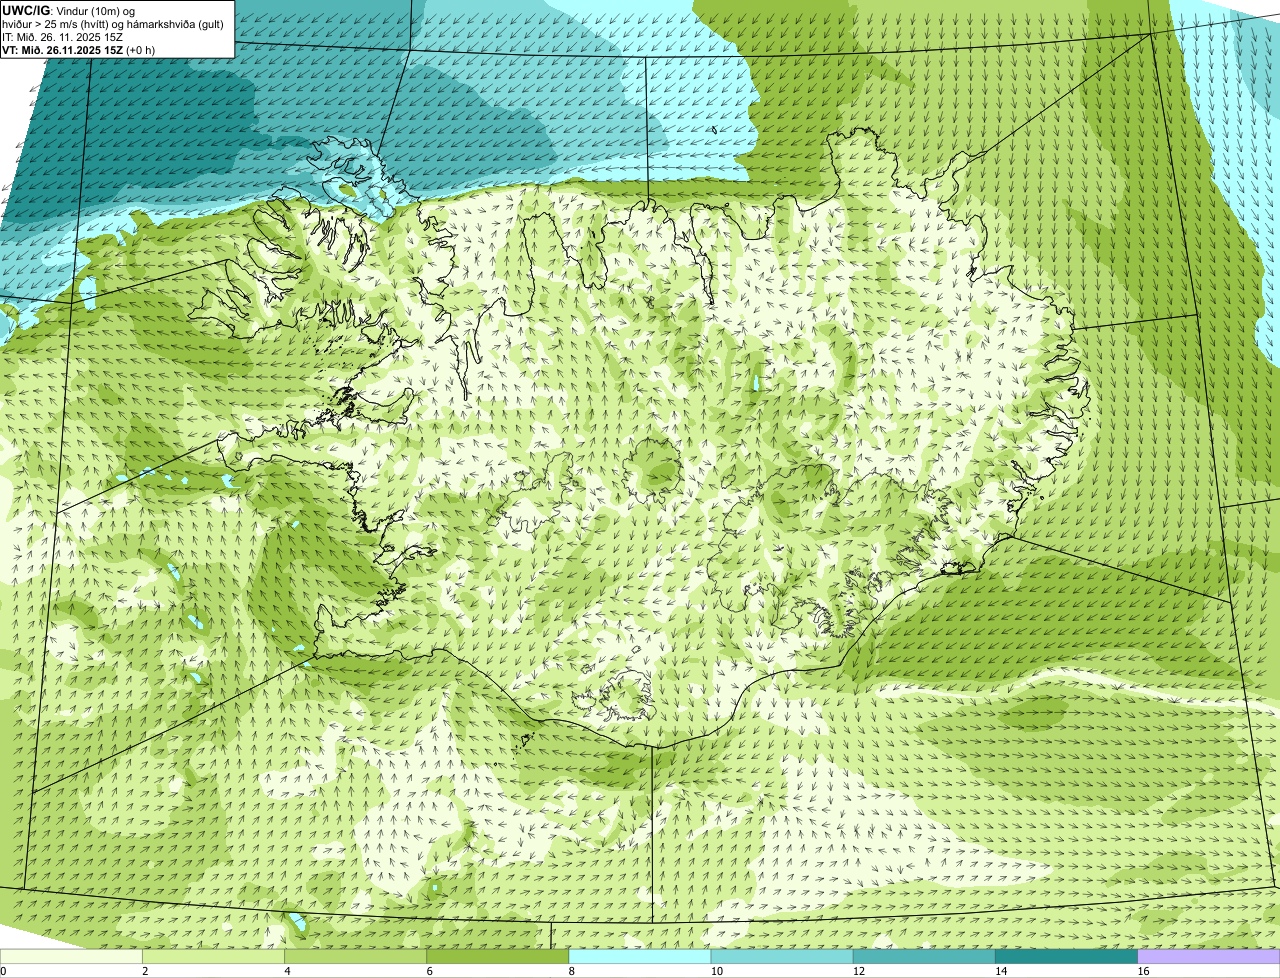Viewport: 1280px width, 978px height.
Task: Click the '10' label under the color bar
Action: tap(716, 971)
